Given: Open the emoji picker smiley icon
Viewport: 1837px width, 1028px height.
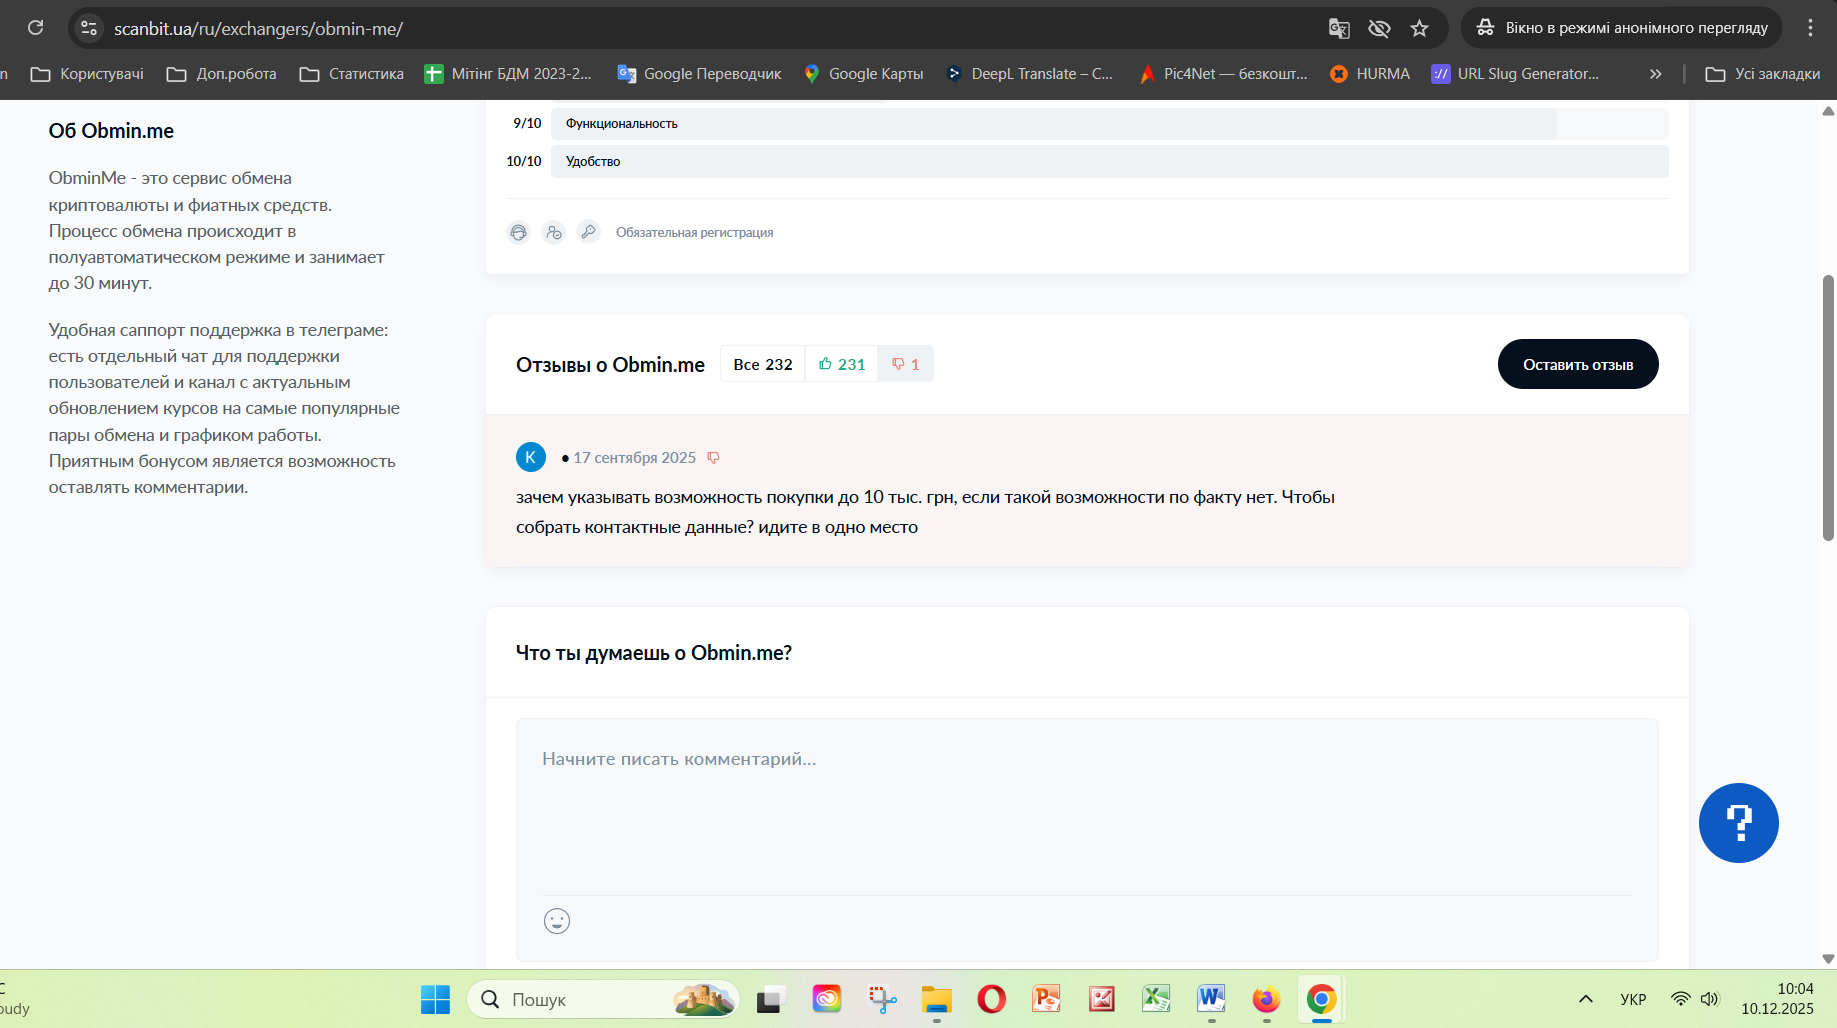Looking at the screenshot, I should pyautogui.click(x=557, y=921).
